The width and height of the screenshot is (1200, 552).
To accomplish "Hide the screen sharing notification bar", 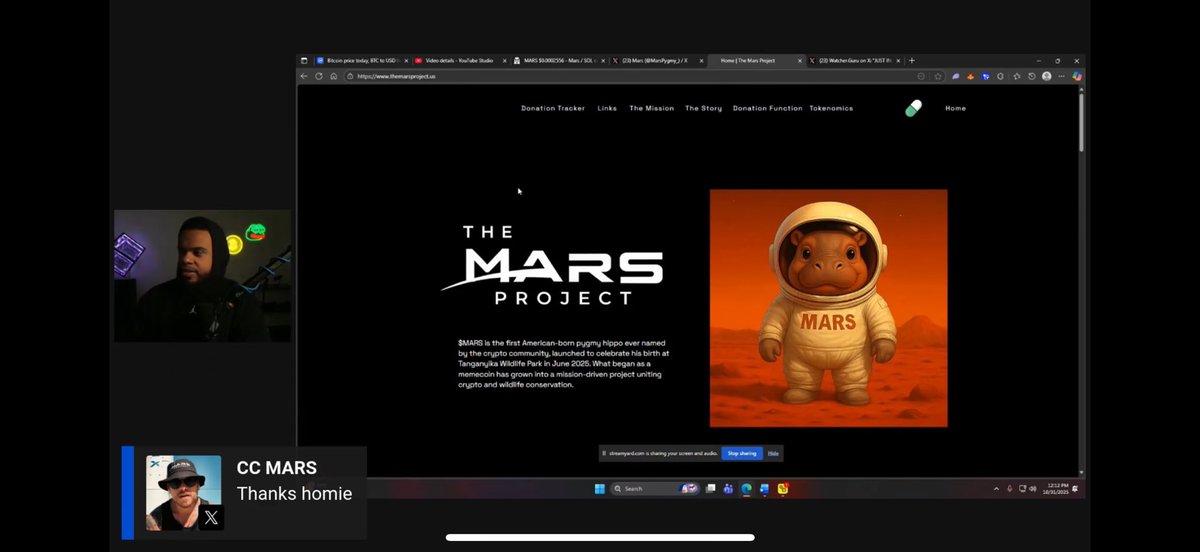I will click(773, 453).
